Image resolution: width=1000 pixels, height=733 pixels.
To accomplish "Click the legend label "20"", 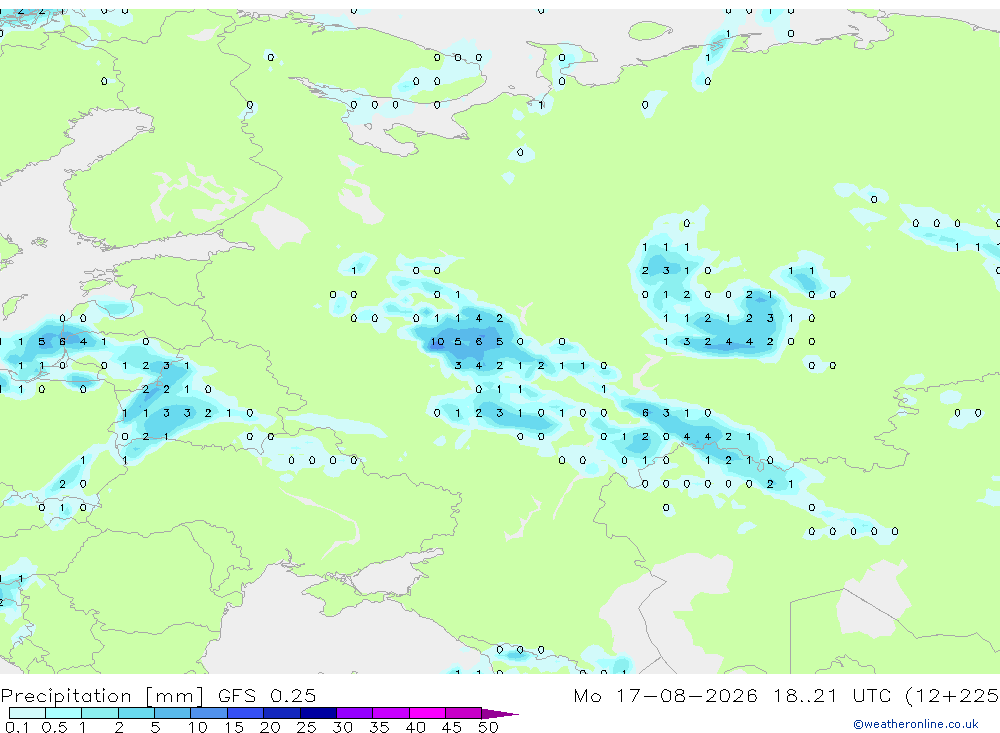I will (270, 727).
